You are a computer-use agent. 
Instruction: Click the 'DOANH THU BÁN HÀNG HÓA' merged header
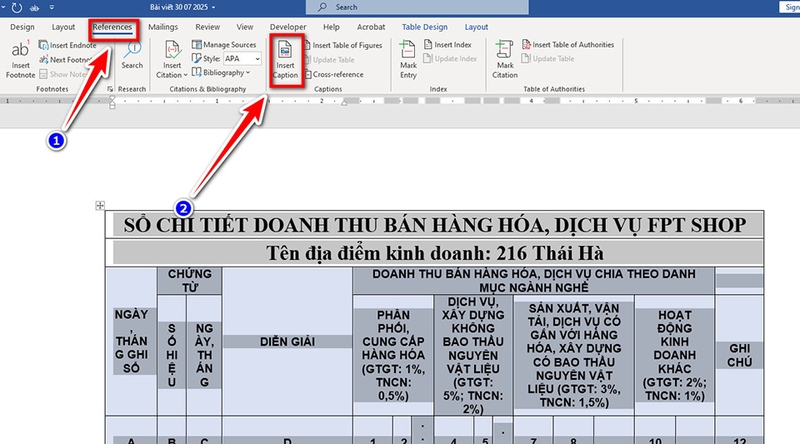534,281
